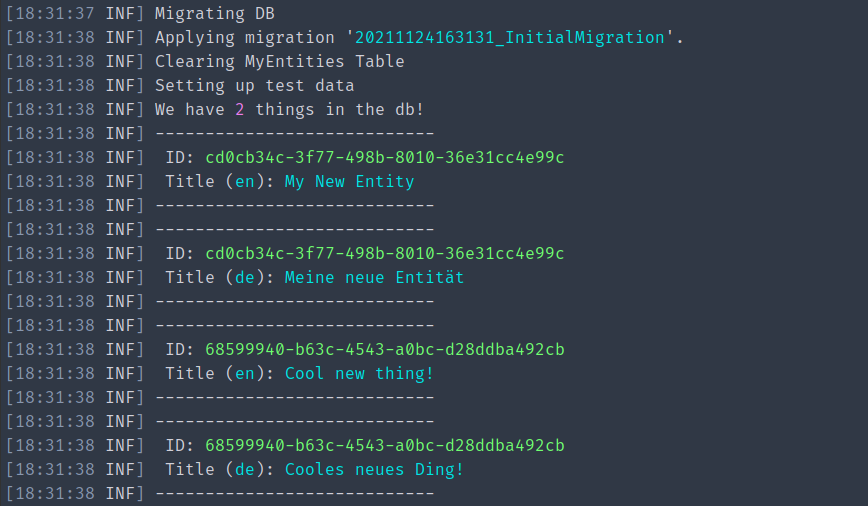Click the 'Cooles neues Ding!' title value
This screenshot has height=506, width=868.
coord(374,469)
